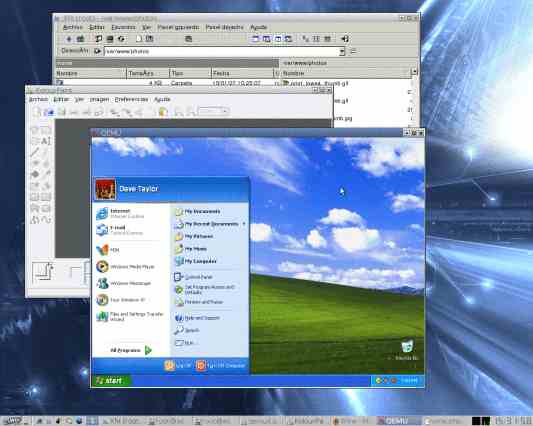
Task: Launch Tour Windows XP entry
Action: [x=121, y=300]
